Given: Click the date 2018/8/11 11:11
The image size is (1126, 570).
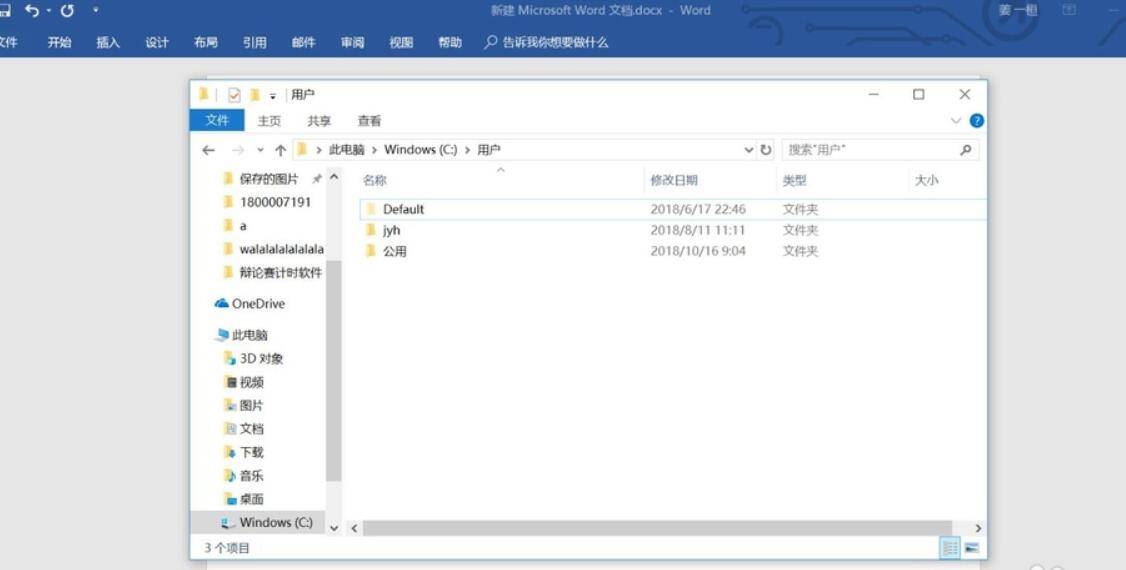Looking at the screenshot, I should coord(697,230).
